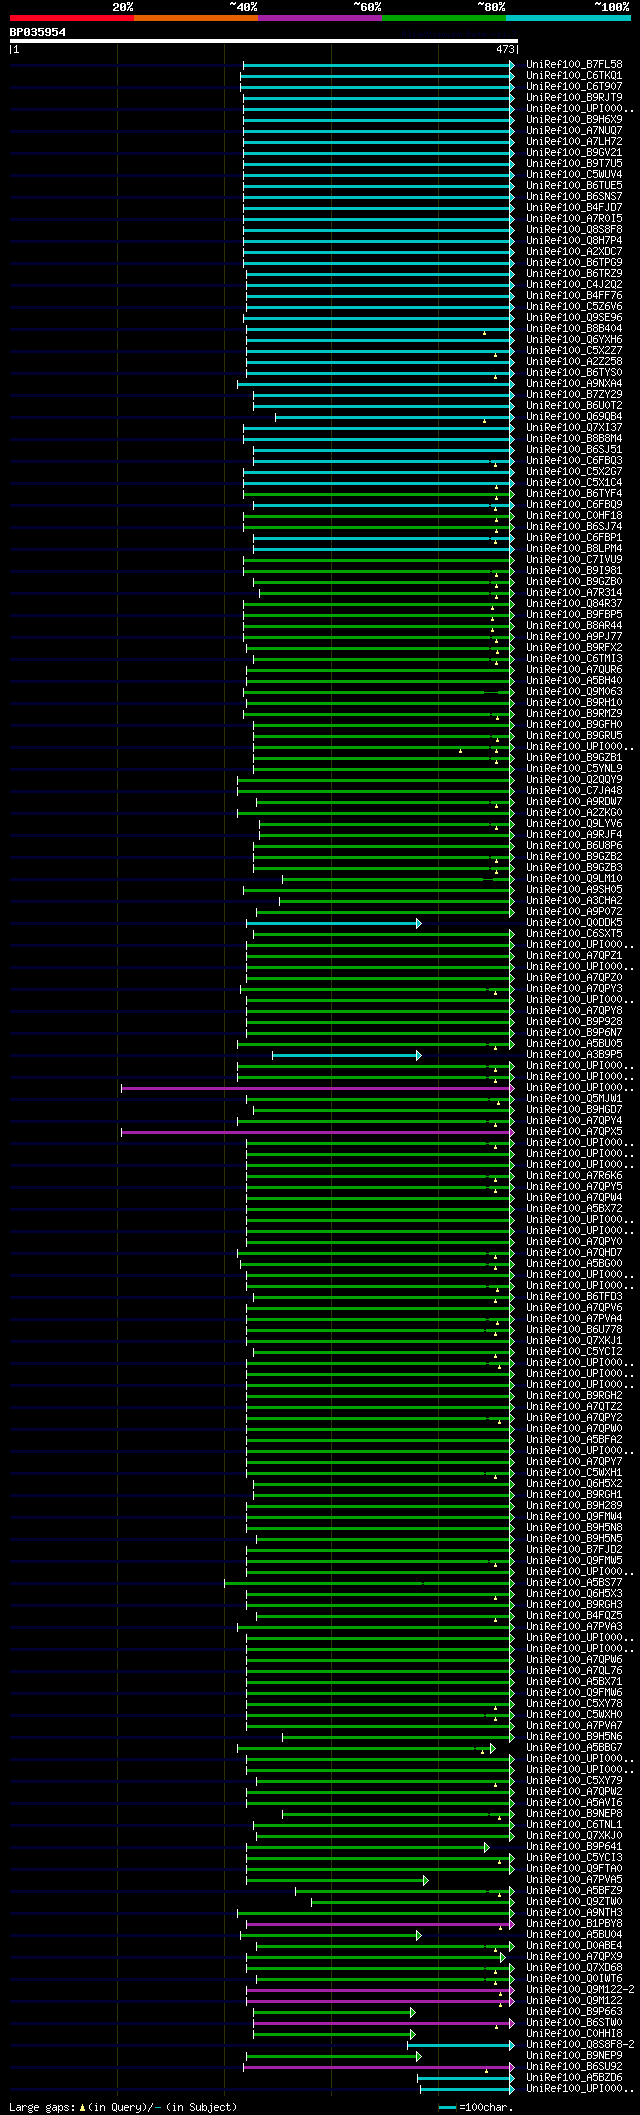Select hit label UniRef100_C5WUV4
The width and height of the screenshot is (640, 2115).
coord(574,174)
